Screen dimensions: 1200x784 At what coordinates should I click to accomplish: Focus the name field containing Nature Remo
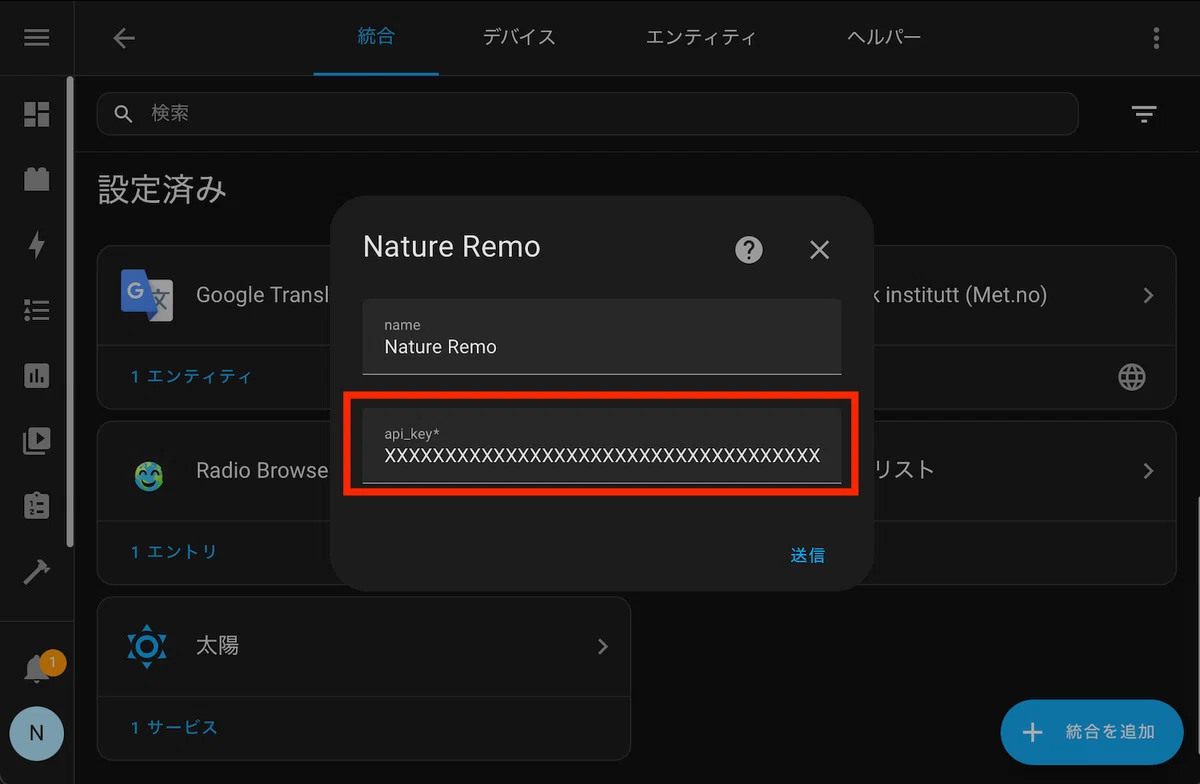coord(602,337)
